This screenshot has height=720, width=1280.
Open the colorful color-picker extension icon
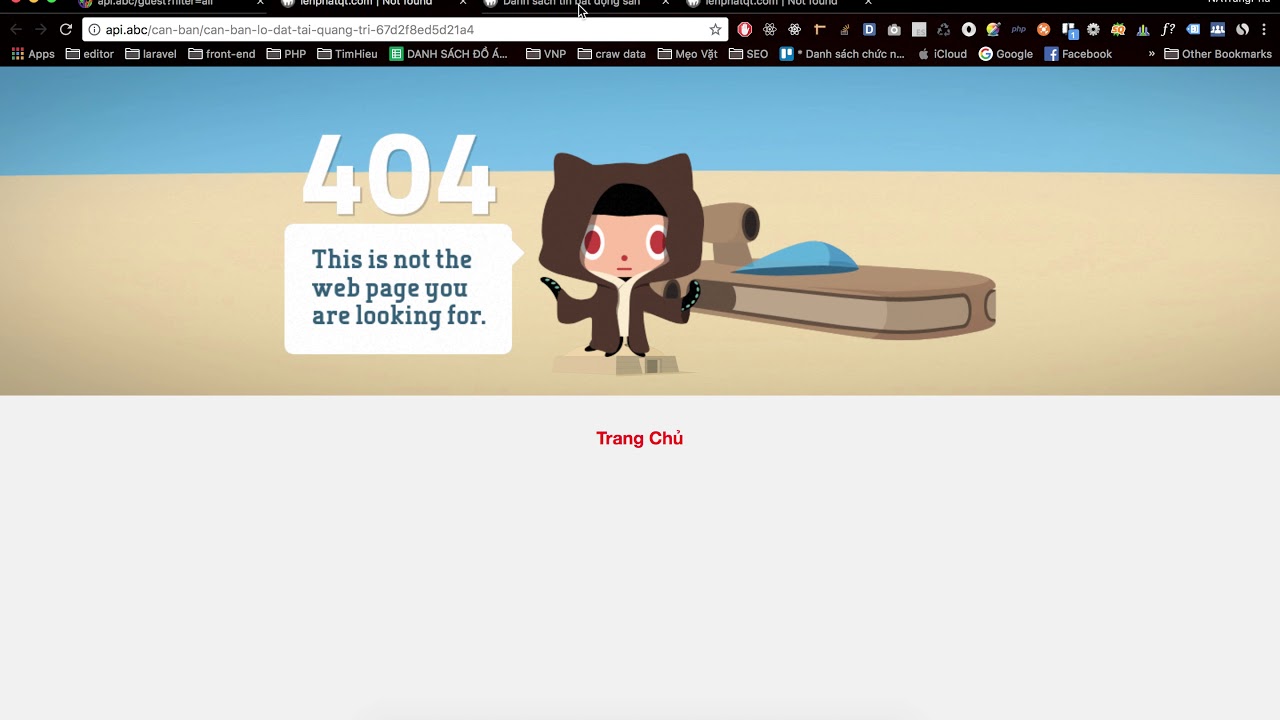(x=993, y=30)
